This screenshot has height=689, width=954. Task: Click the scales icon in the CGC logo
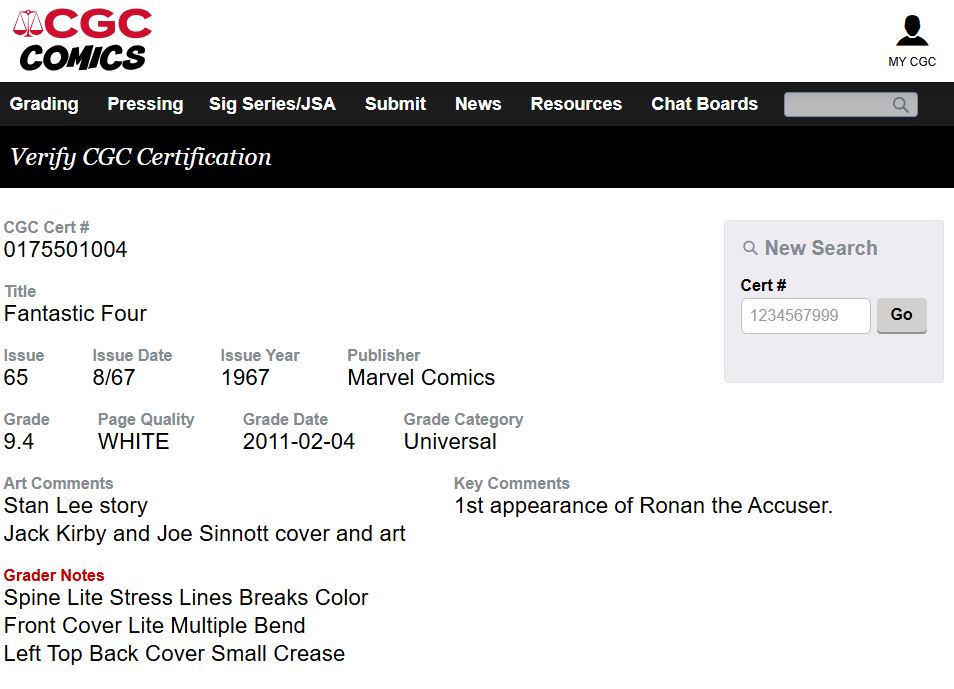click(x=28, y=23)
